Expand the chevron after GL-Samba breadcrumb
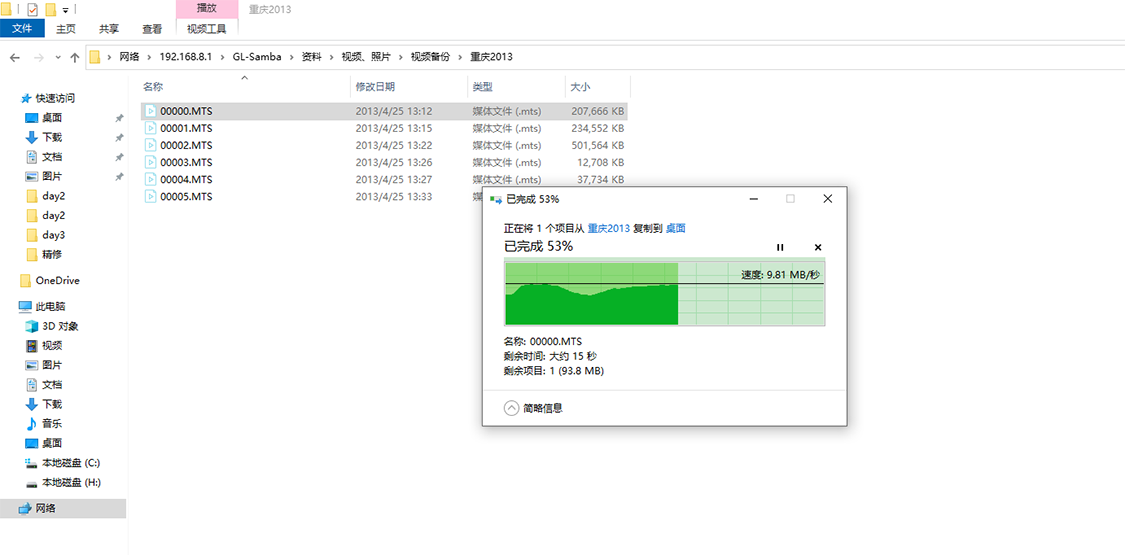1125x555 pixels. coord(291,57)
